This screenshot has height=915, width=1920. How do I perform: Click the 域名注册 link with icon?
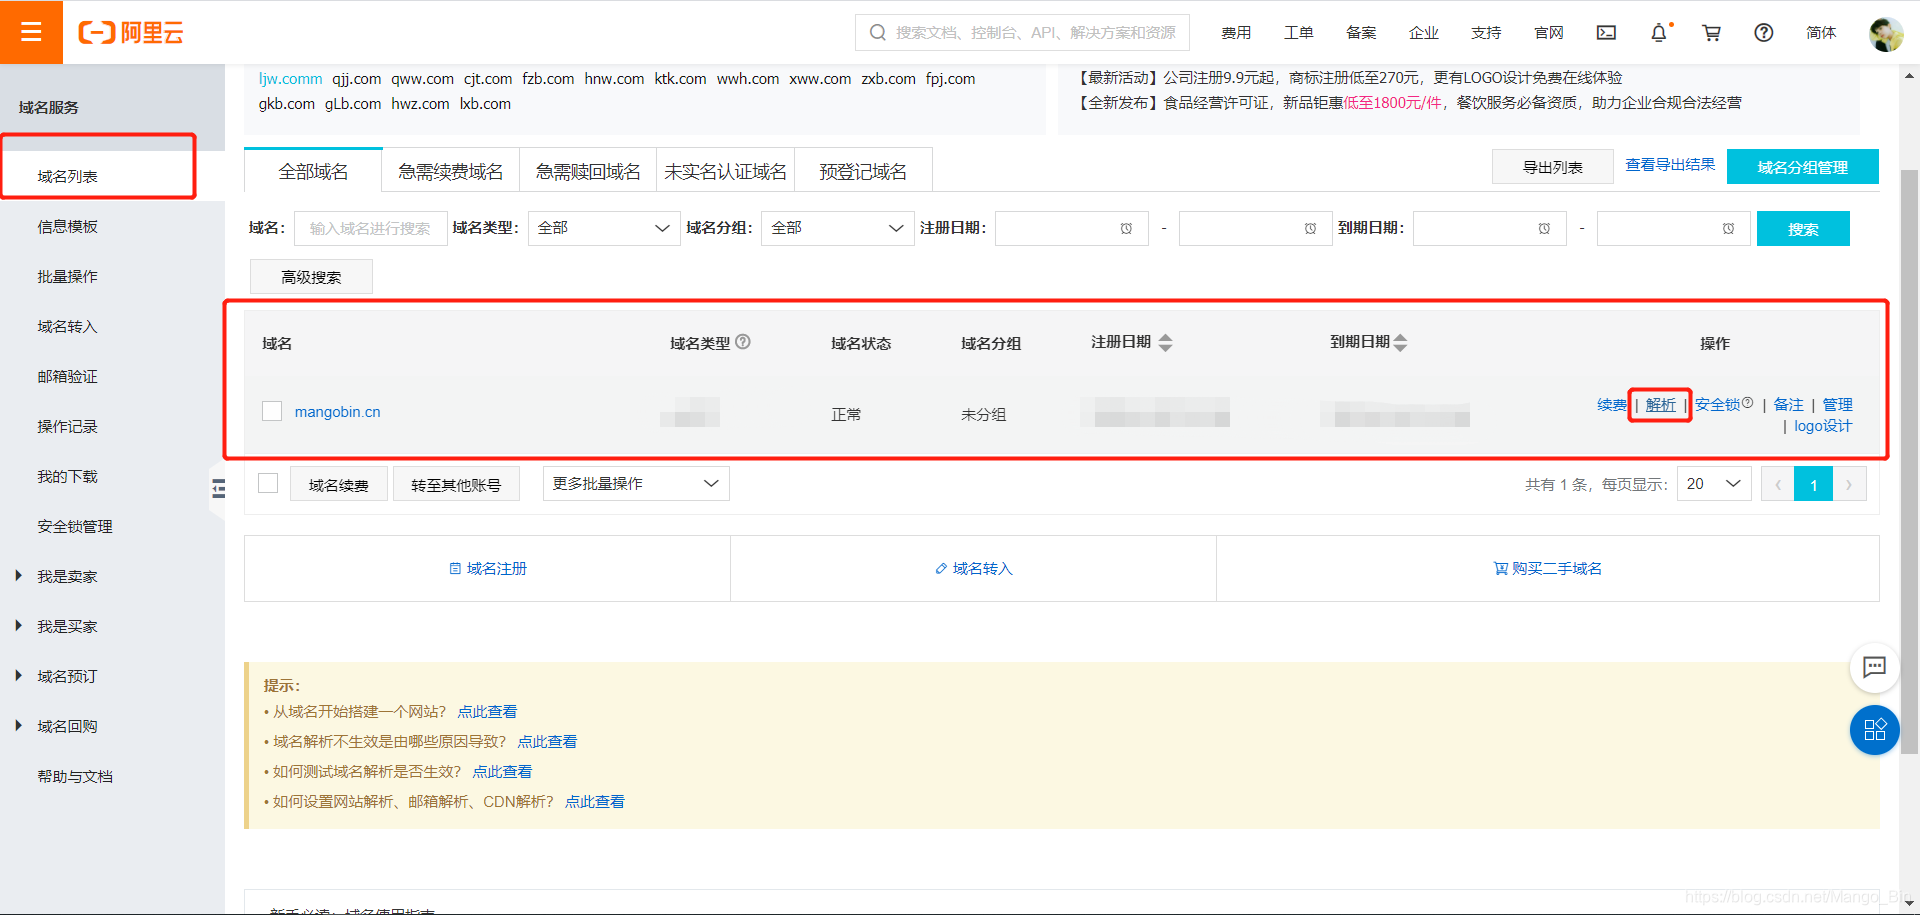pyautogui.click(x=488, y=568)
